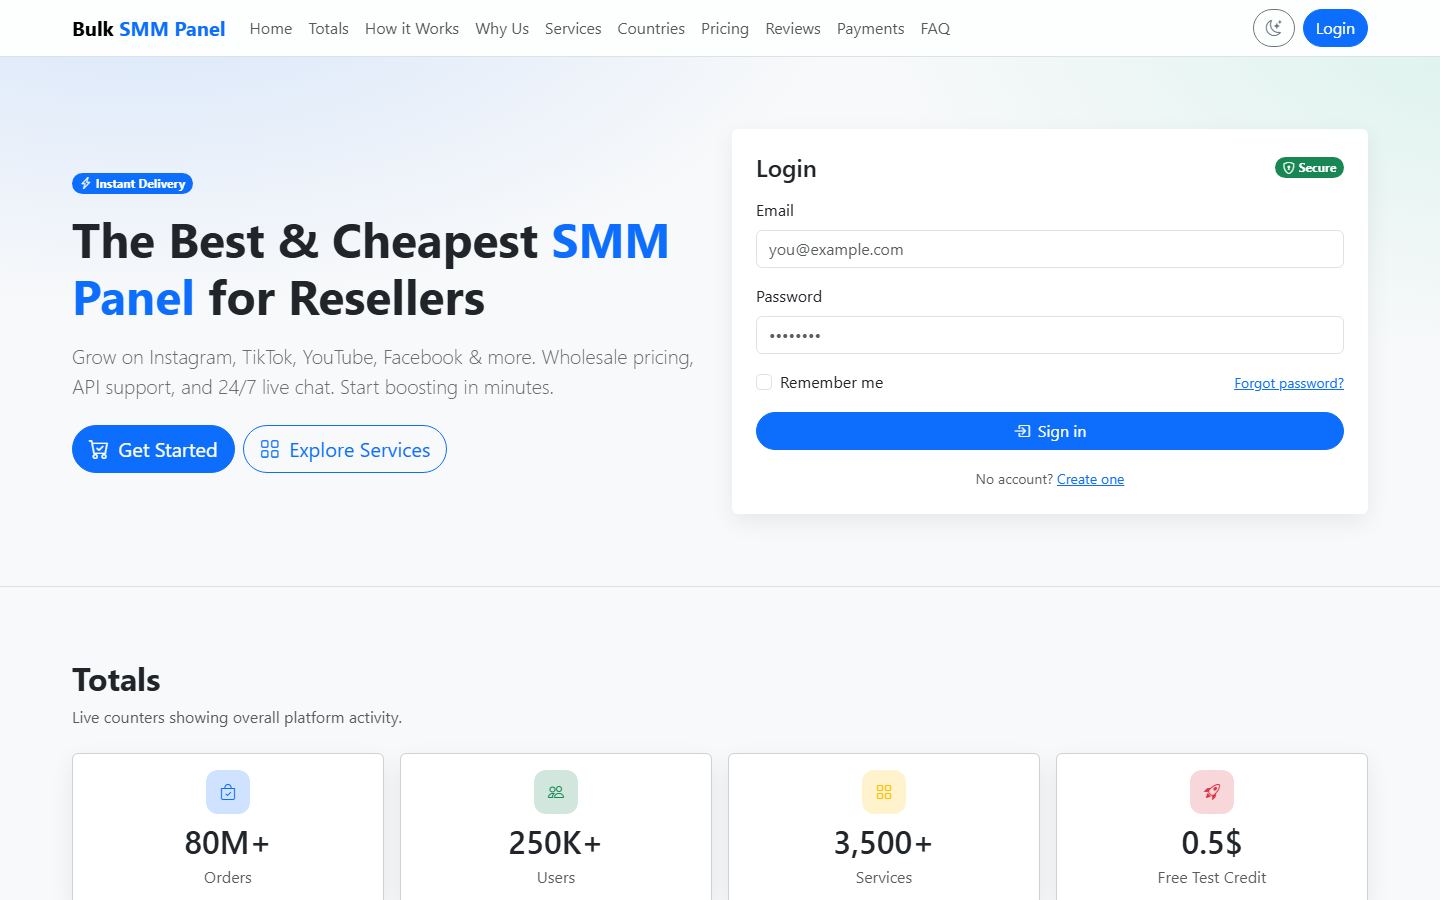Screen dimensions: 1440x900
Task: Open How it Works section
Action: point(412,29)
